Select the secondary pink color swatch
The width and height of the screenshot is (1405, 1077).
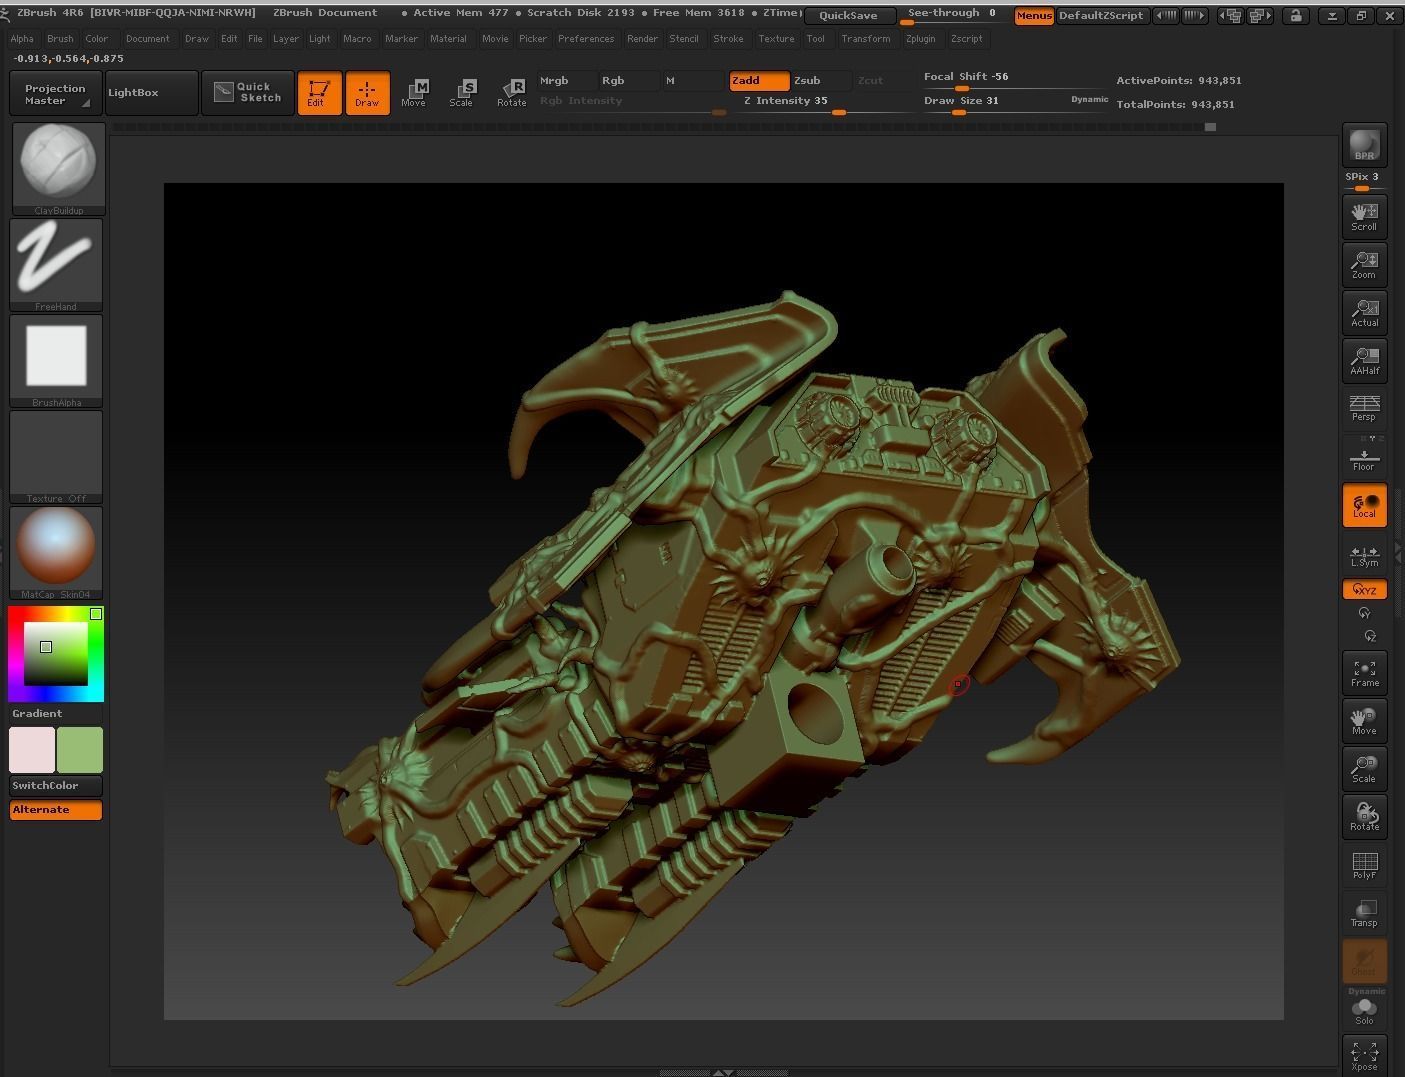32,750
